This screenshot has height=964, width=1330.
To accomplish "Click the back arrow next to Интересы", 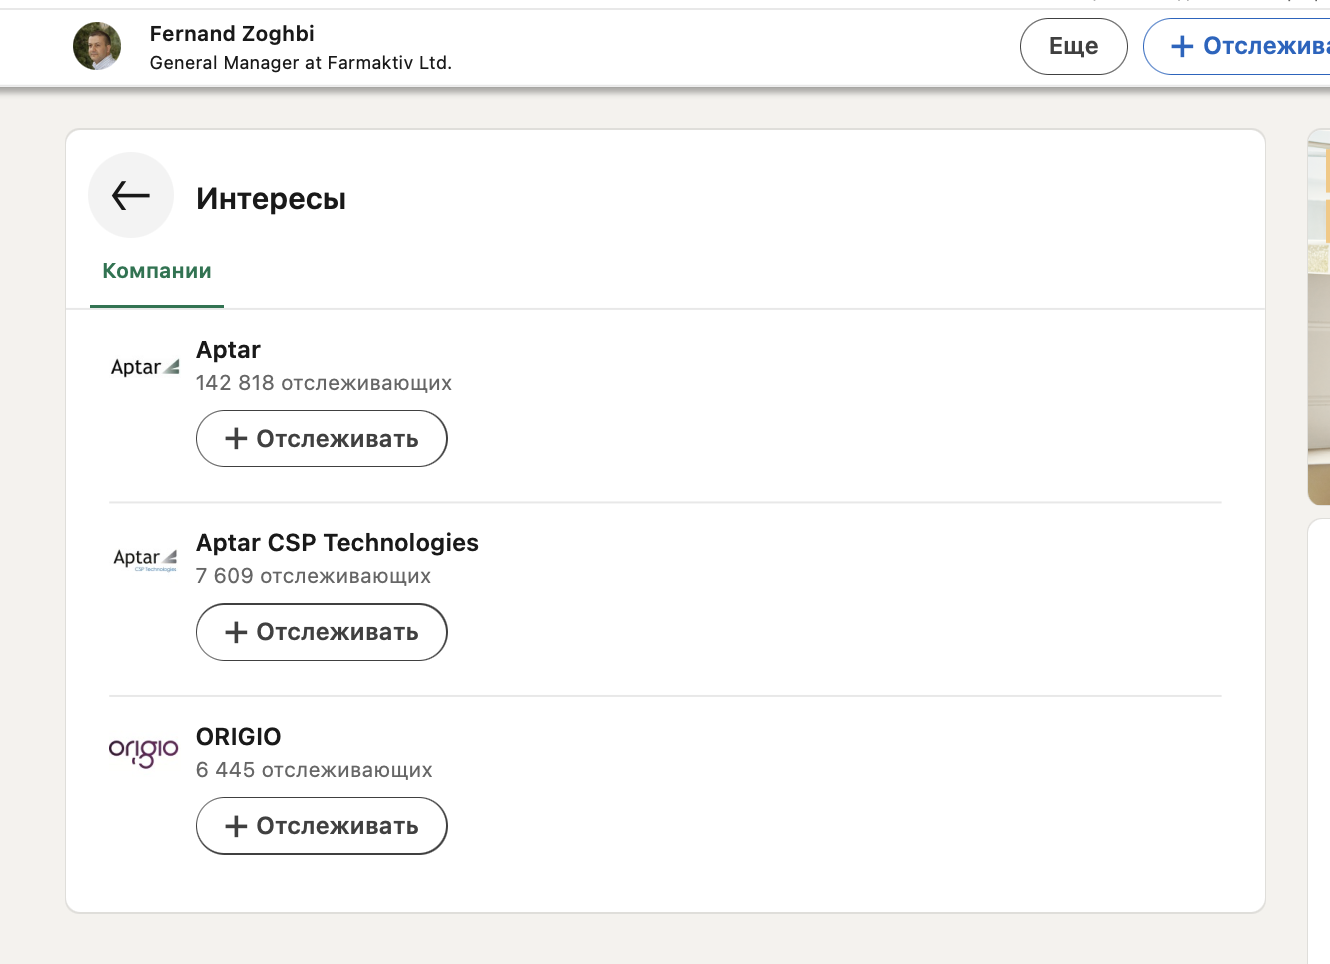I will (131, 195).
